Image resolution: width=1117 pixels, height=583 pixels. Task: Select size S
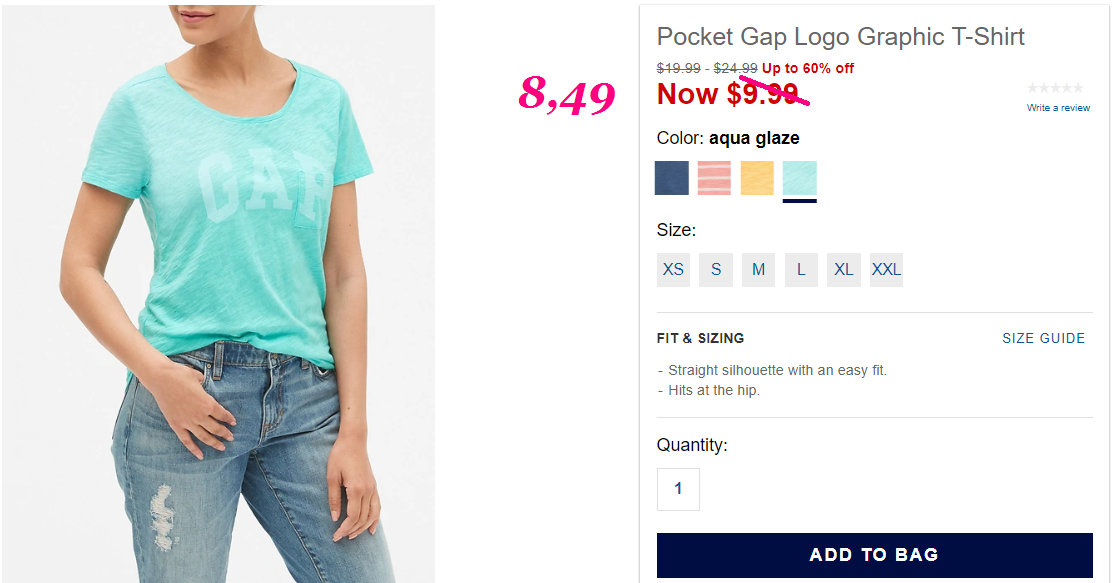point(716,269)
